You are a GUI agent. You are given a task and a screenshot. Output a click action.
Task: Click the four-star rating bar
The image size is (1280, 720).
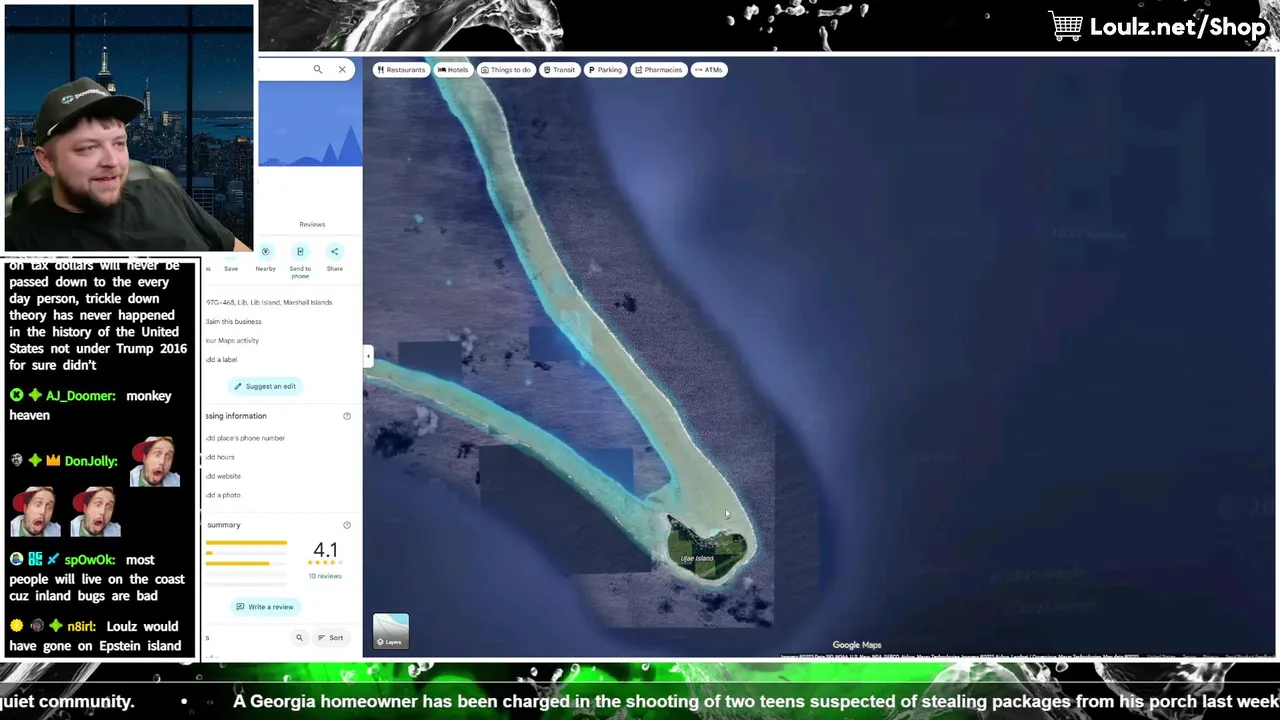click(246, 553)
